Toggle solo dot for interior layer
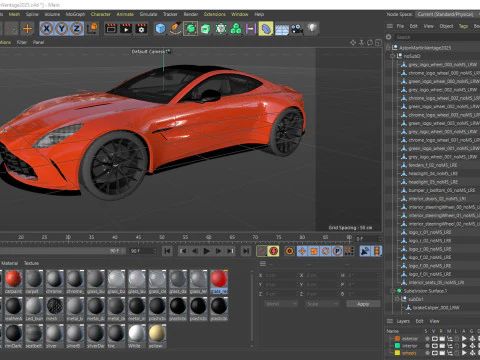This screenshot has height=360, width=480. tap(427, 346)
